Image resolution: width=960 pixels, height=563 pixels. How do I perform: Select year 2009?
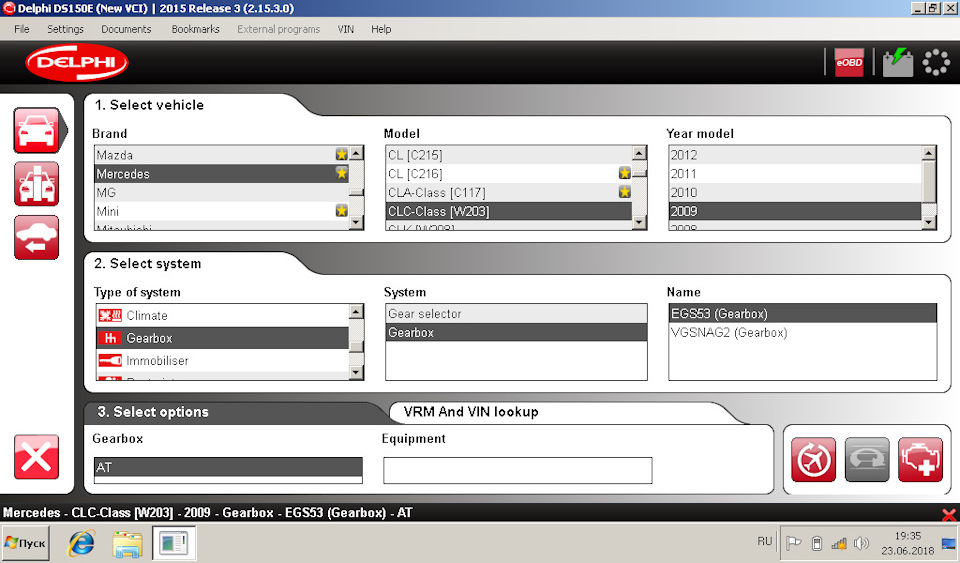tap(795, 211)
